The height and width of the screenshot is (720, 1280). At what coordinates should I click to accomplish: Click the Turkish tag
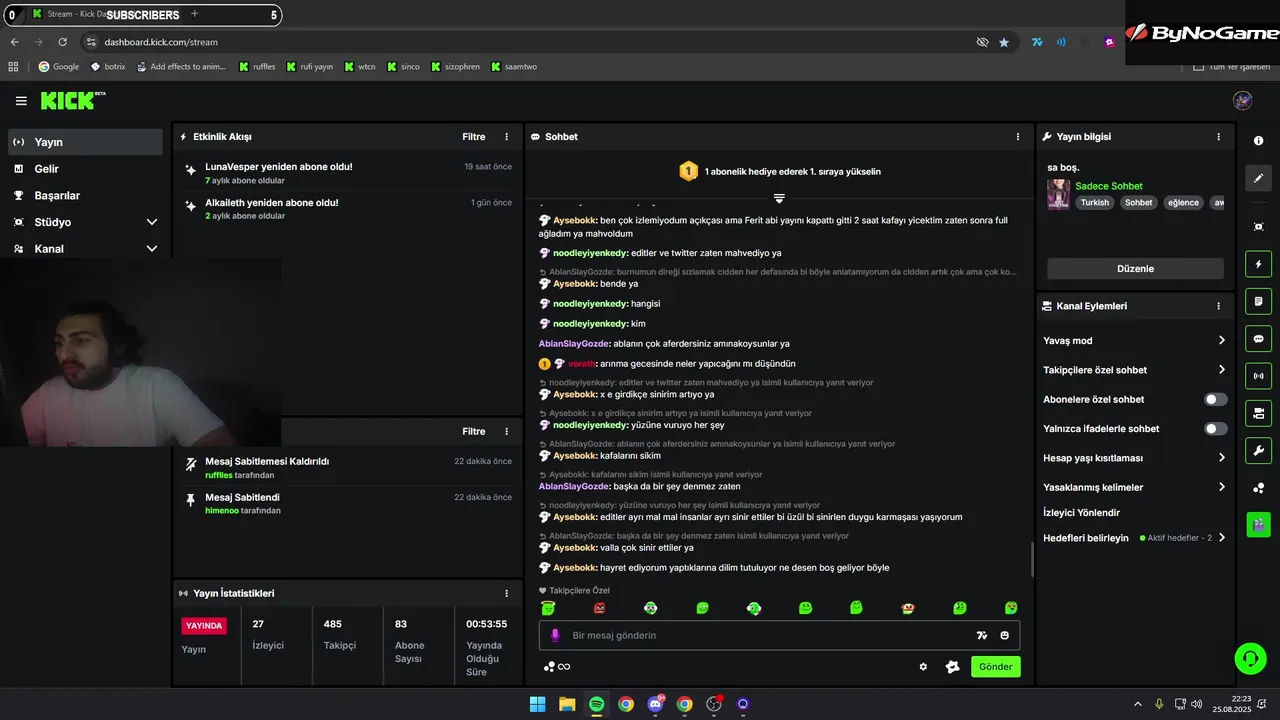(1095, 202)
